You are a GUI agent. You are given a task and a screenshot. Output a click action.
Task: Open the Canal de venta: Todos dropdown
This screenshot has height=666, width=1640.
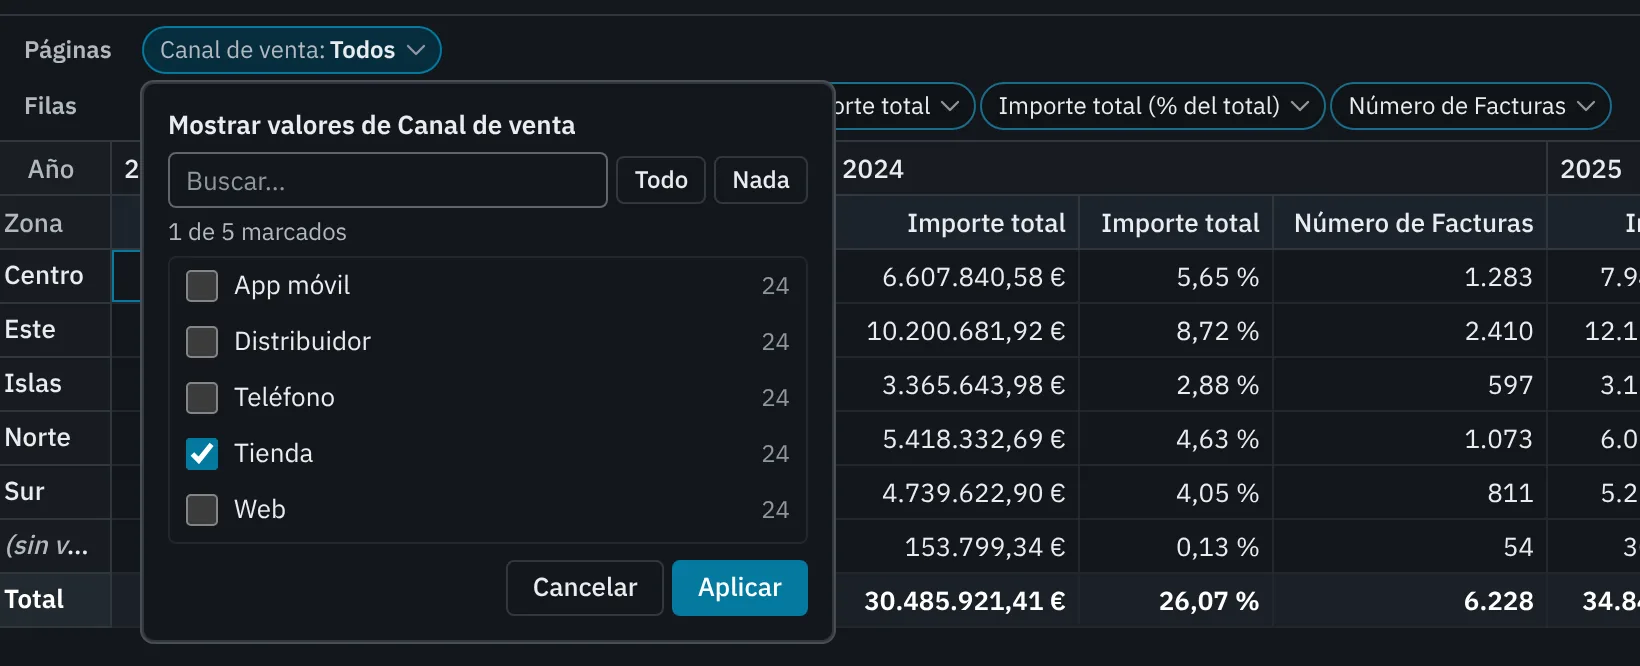coord(292,50)
